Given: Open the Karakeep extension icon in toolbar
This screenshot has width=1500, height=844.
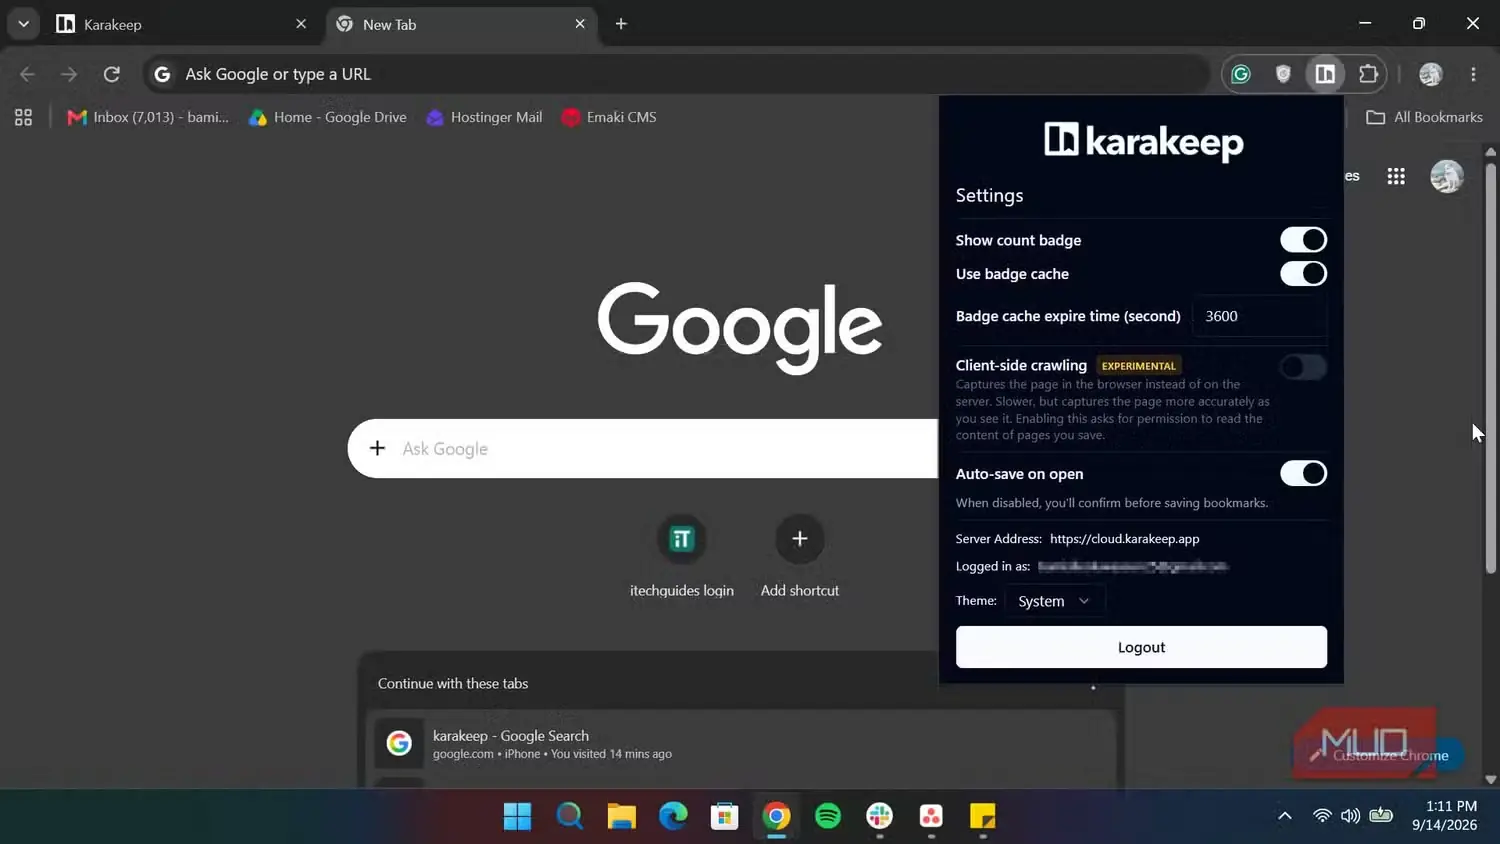Looking at the screenshot, I should pos(1325,74).
